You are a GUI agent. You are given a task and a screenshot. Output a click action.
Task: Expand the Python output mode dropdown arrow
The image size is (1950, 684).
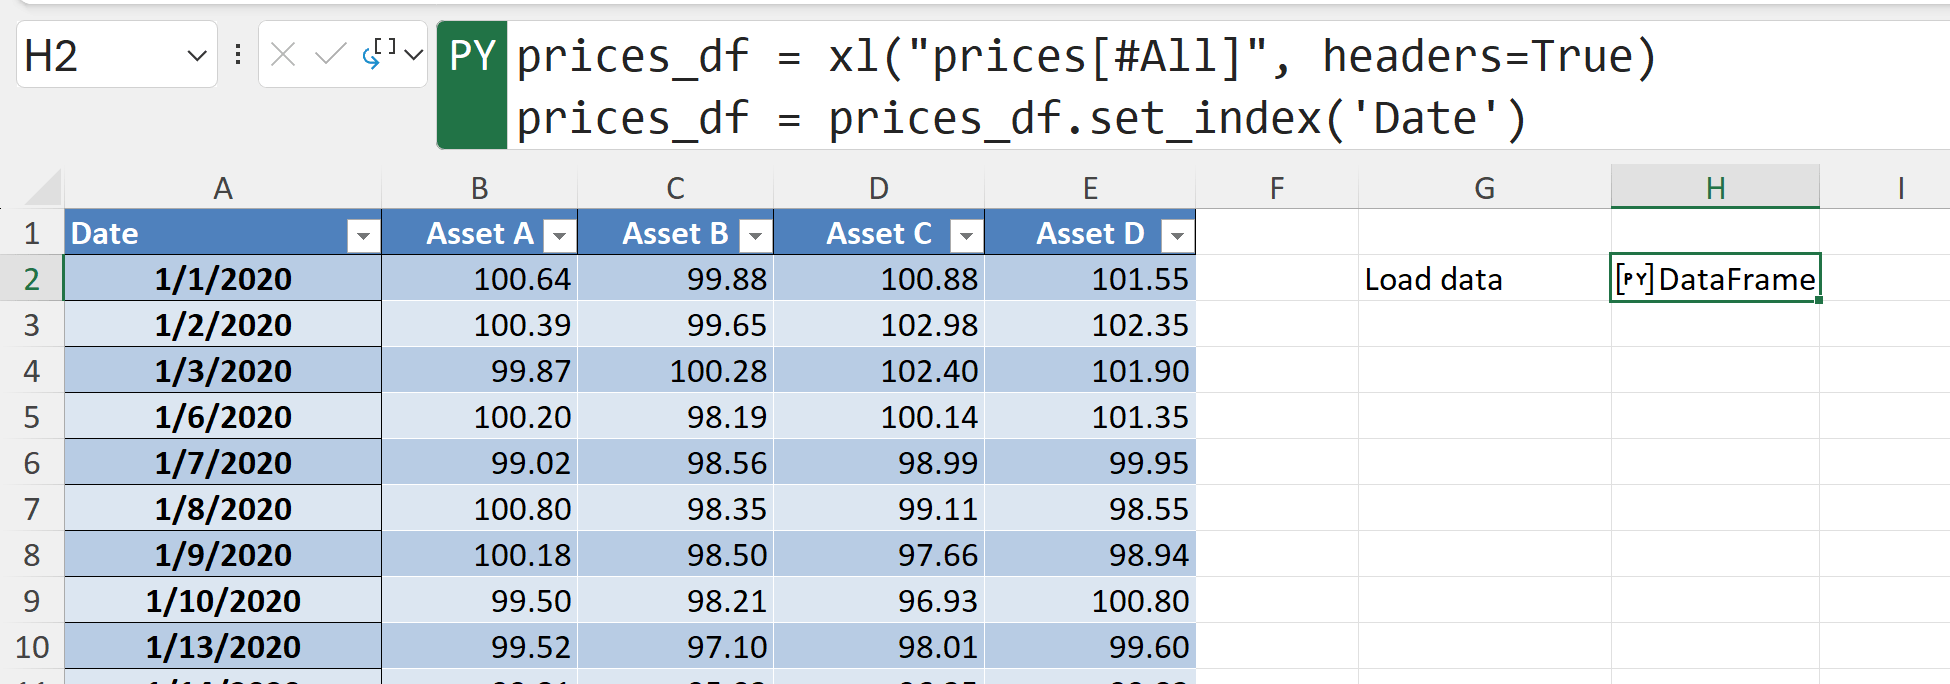coord(413,55)
